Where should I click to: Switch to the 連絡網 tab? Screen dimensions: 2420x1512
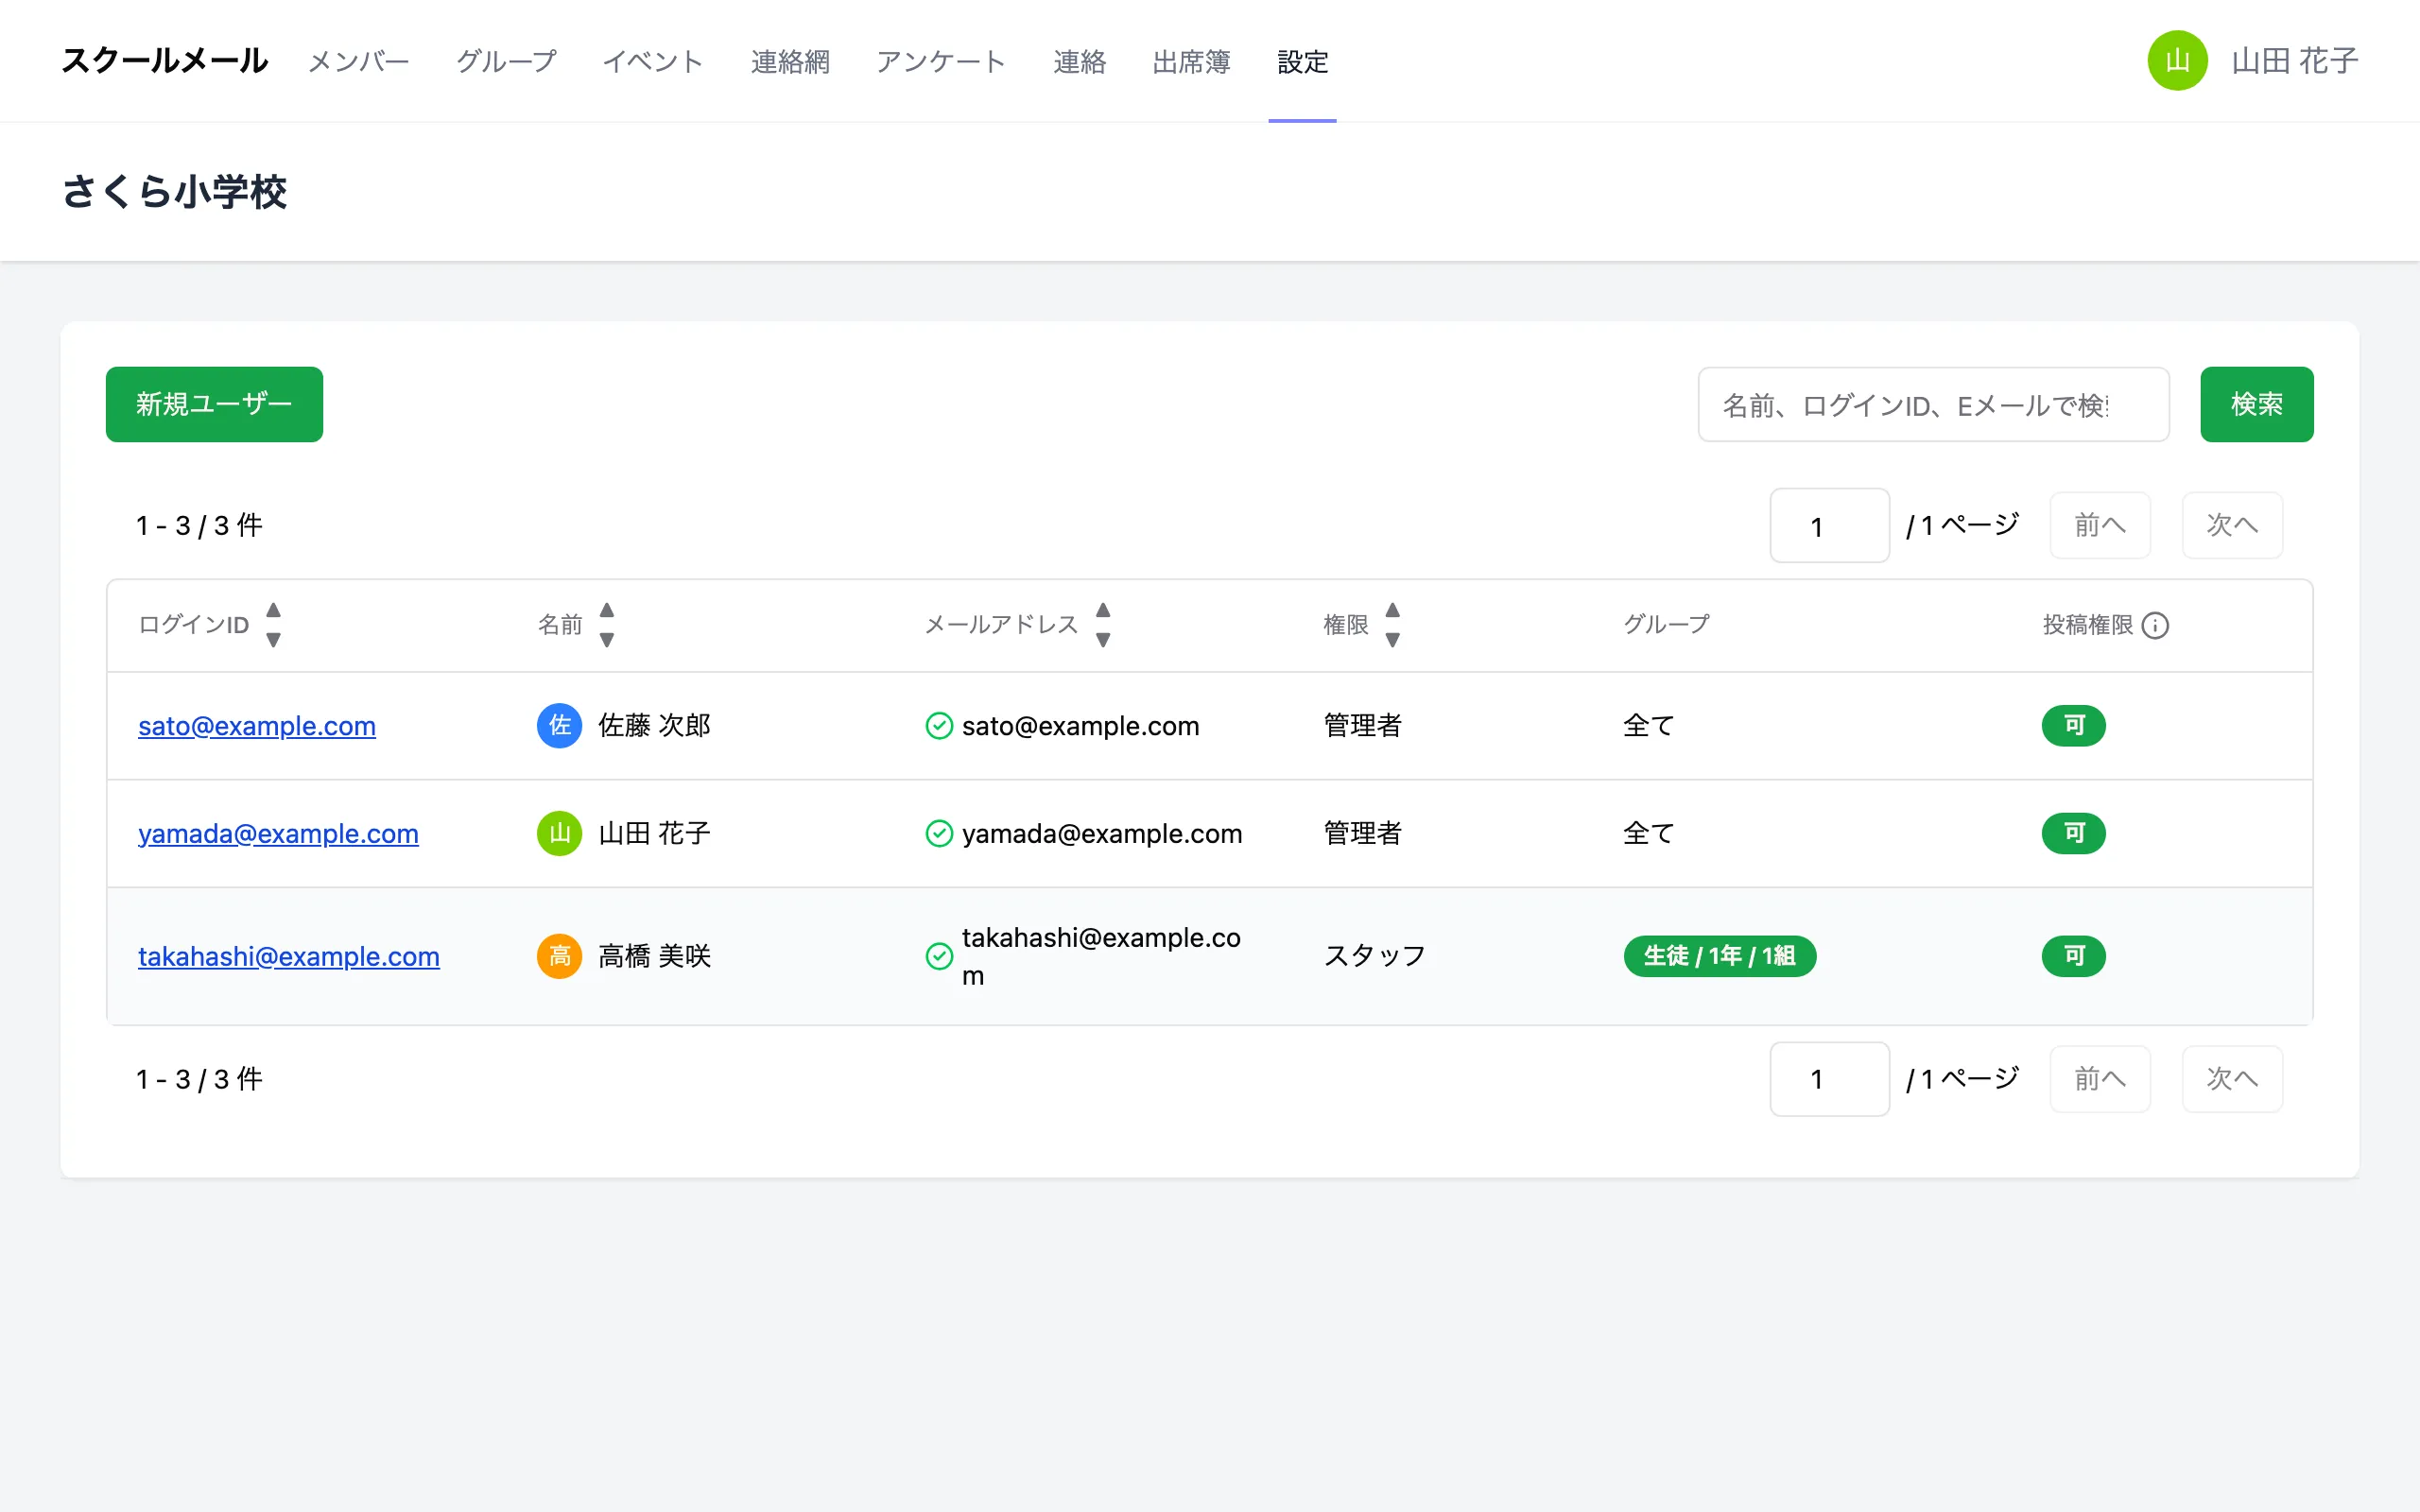point(790,62)
